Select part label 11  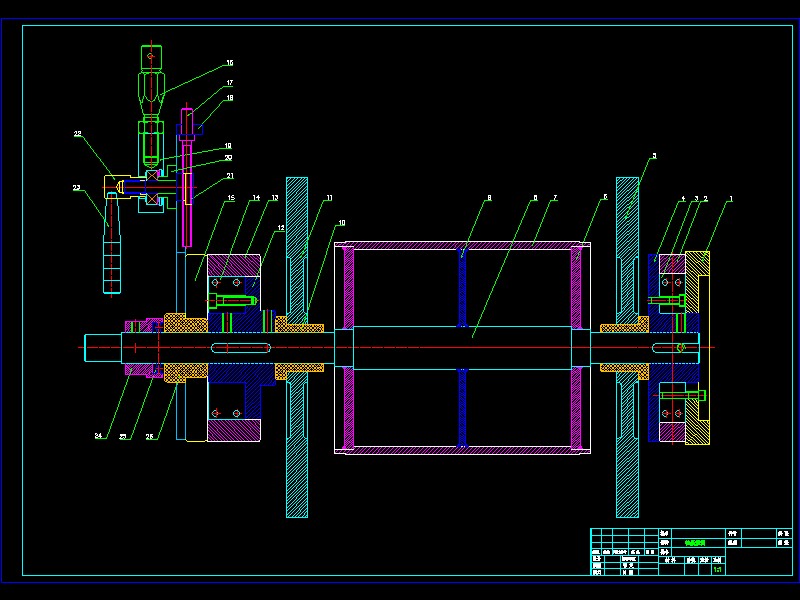point(329,198)
